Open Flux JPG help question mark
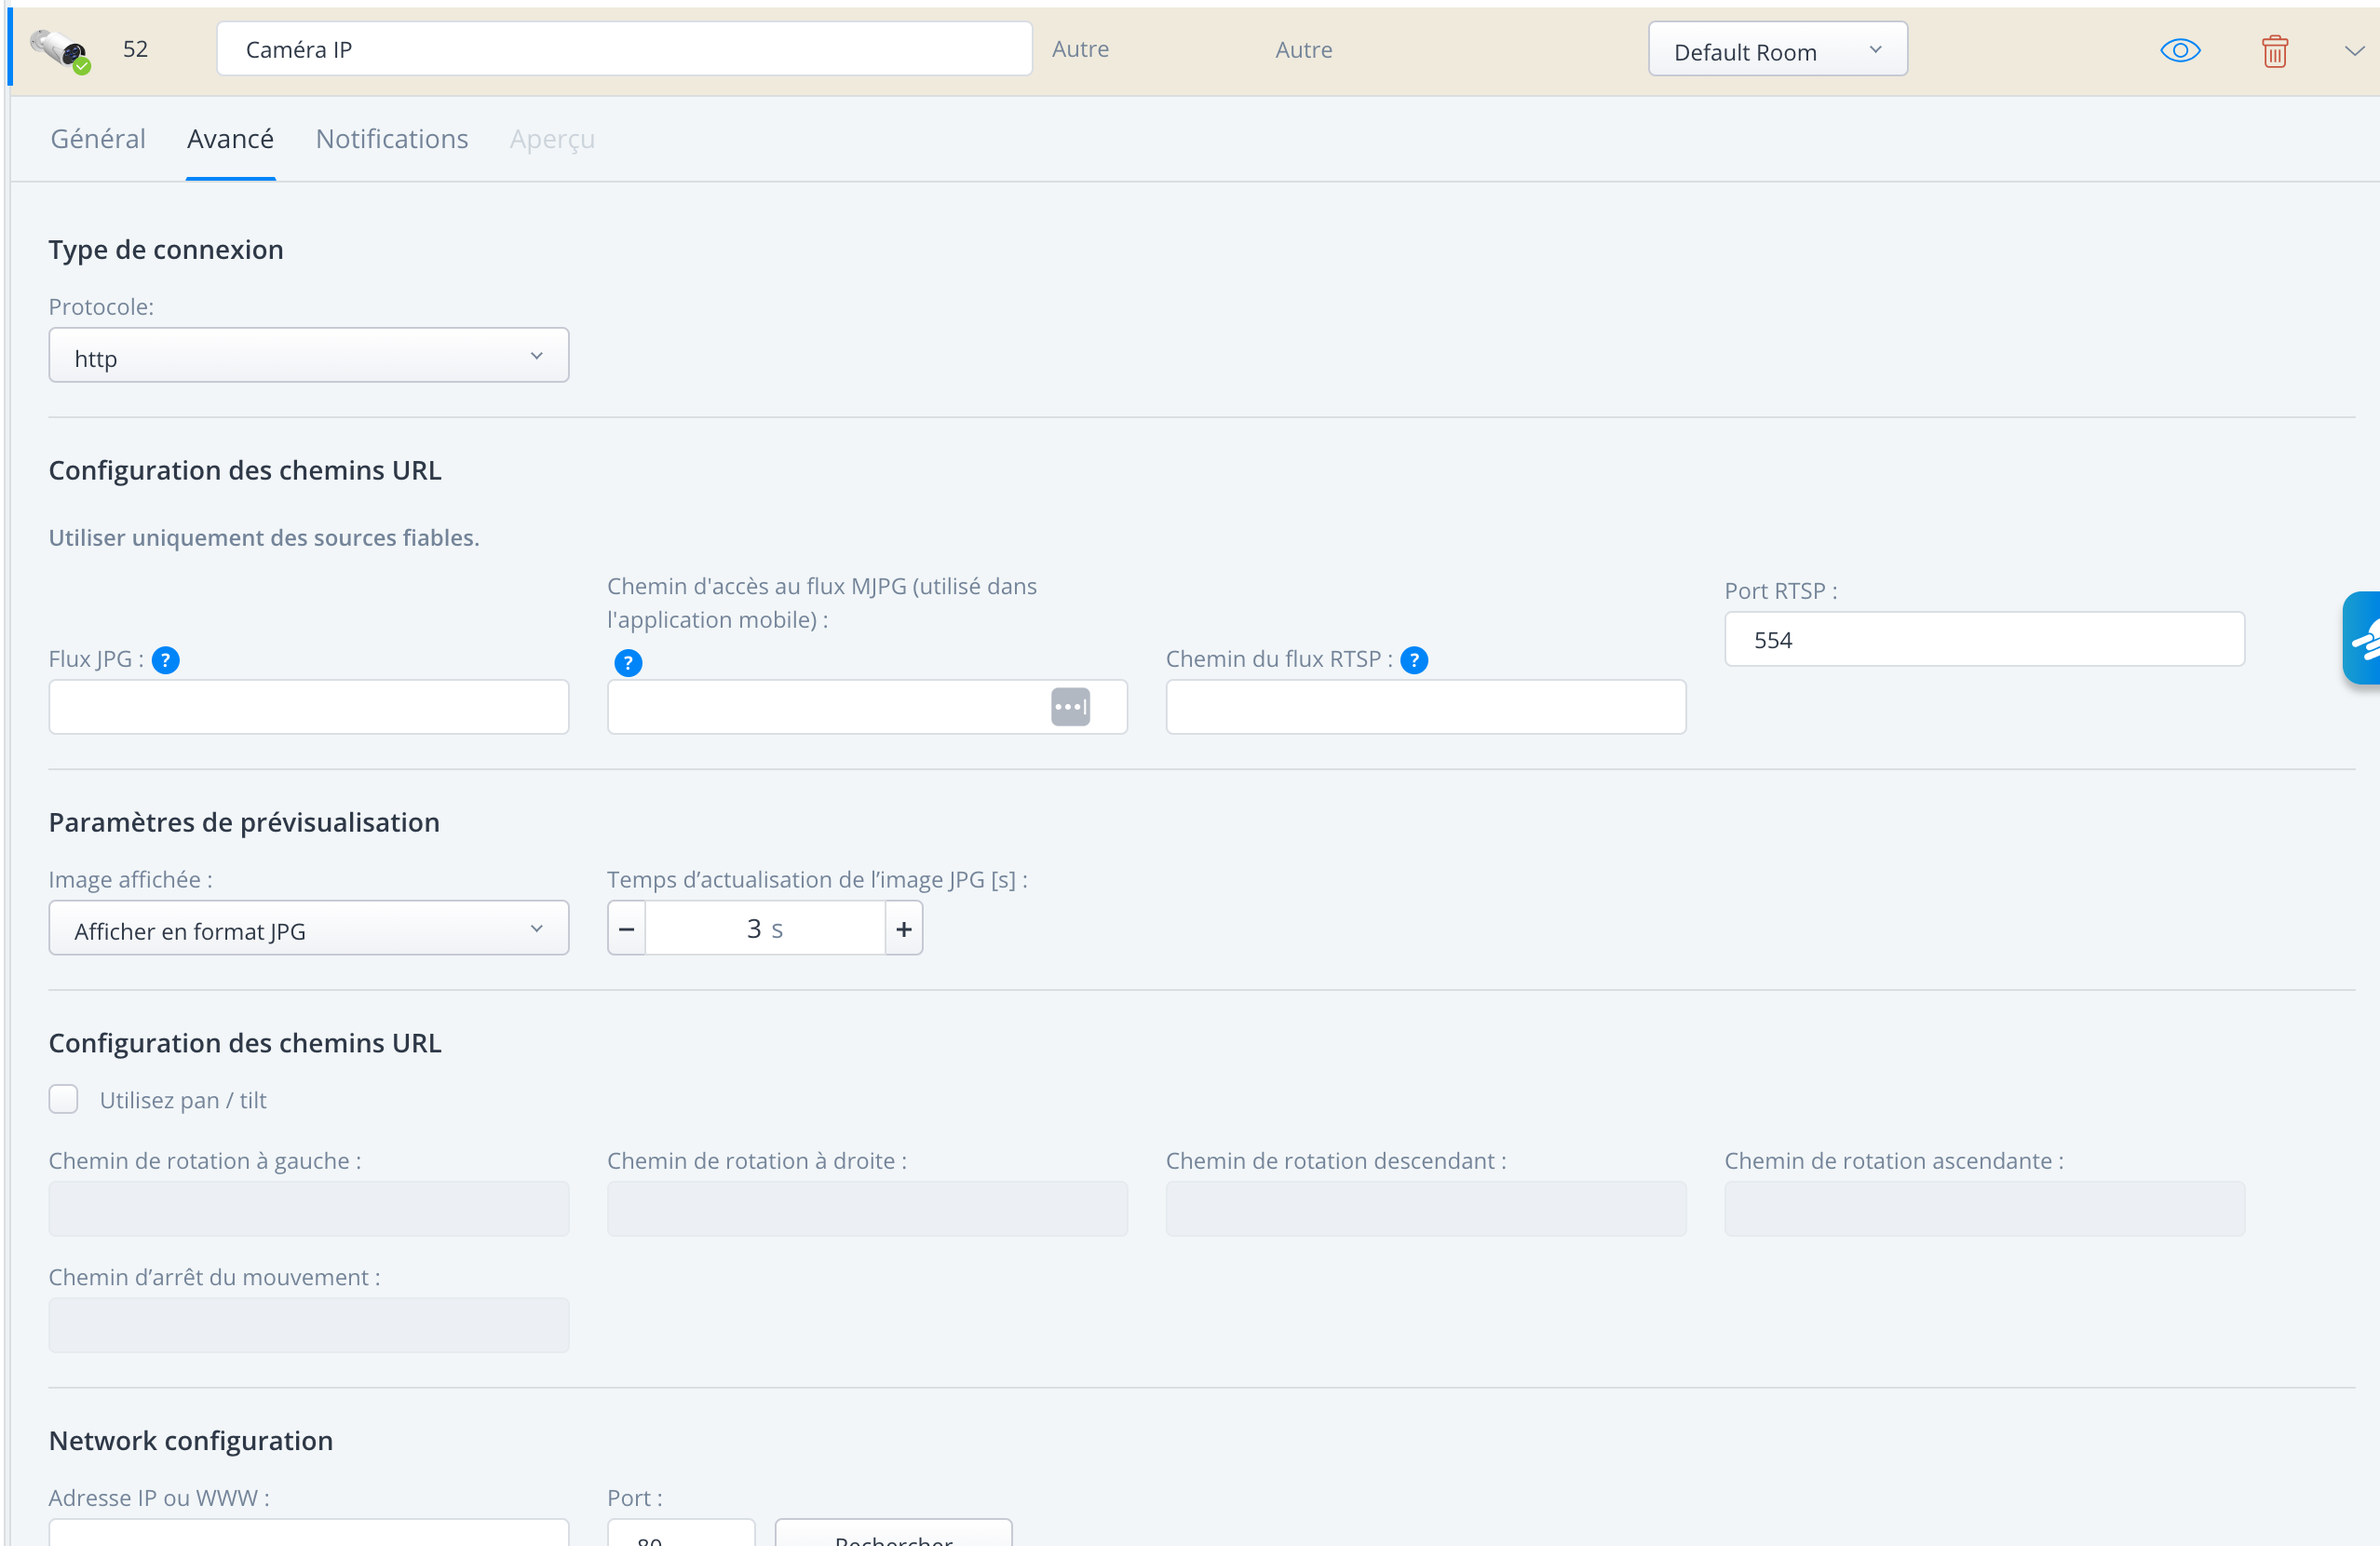The image size is (2380, 1546). [x=166, y=660]
